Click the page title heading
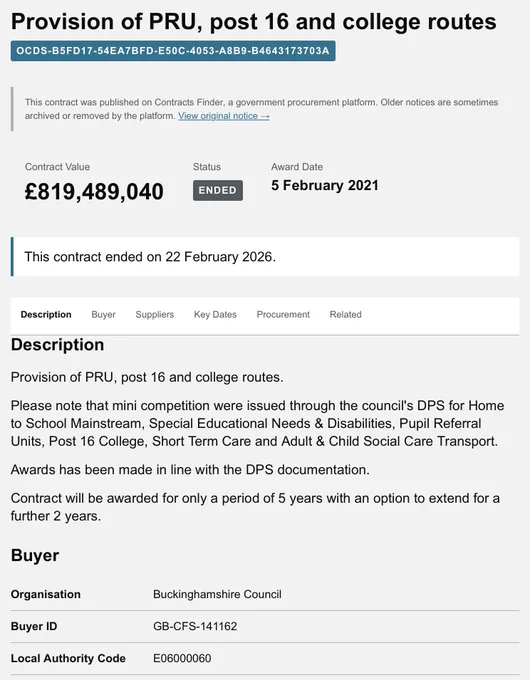 (254, 22)
